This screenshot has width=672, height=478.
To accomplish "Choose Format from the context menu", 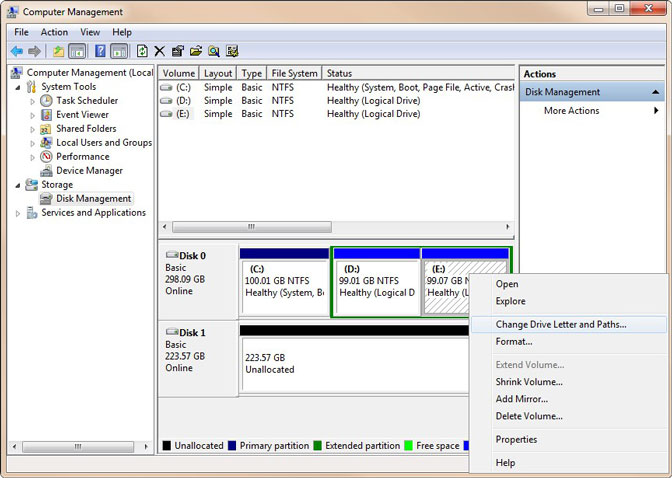I will click(568, 342).
